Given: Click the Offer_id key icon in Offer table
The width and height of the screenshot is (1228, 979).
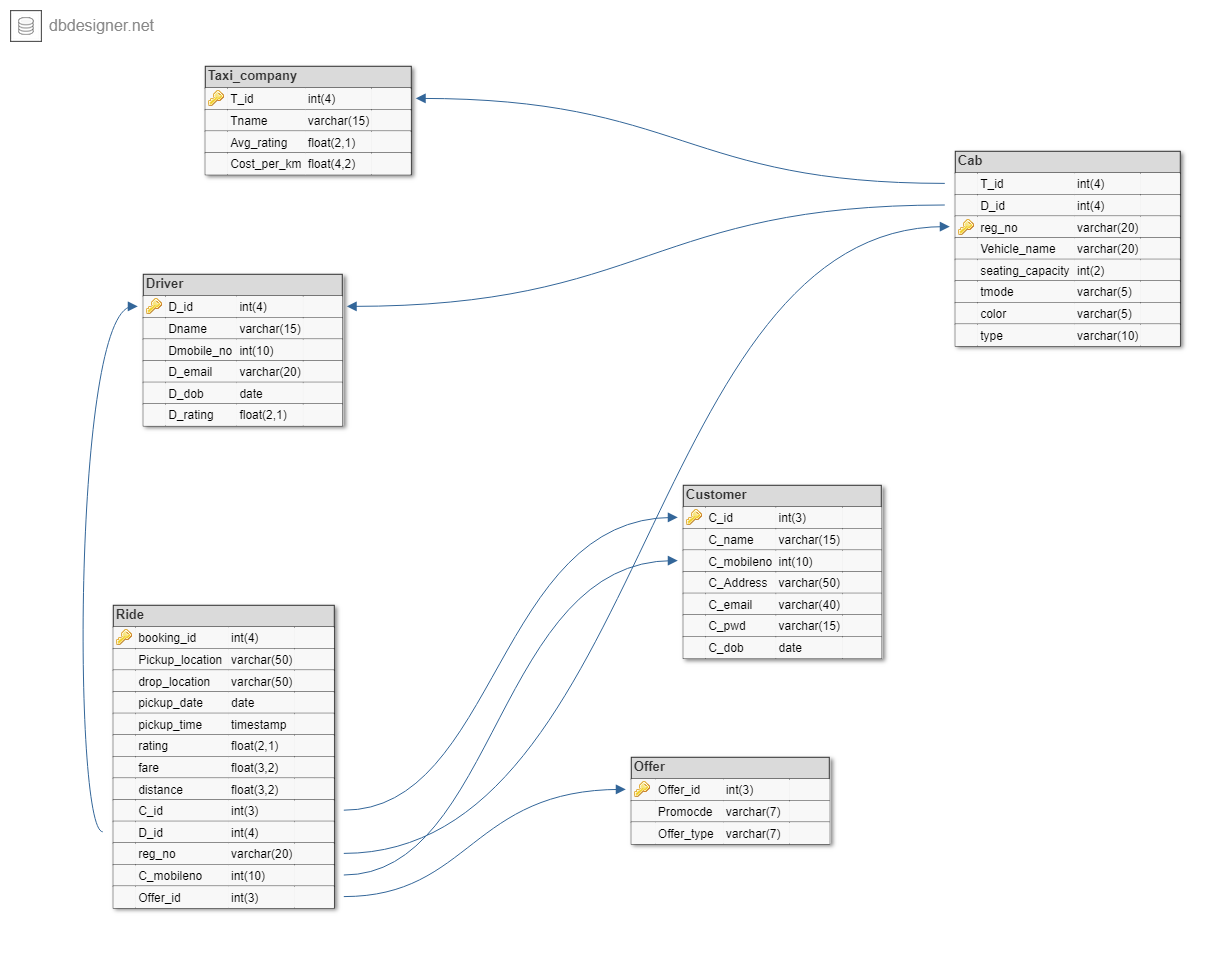Looking at the screenshot, I should pyautogui.click(x=643, y=789).
